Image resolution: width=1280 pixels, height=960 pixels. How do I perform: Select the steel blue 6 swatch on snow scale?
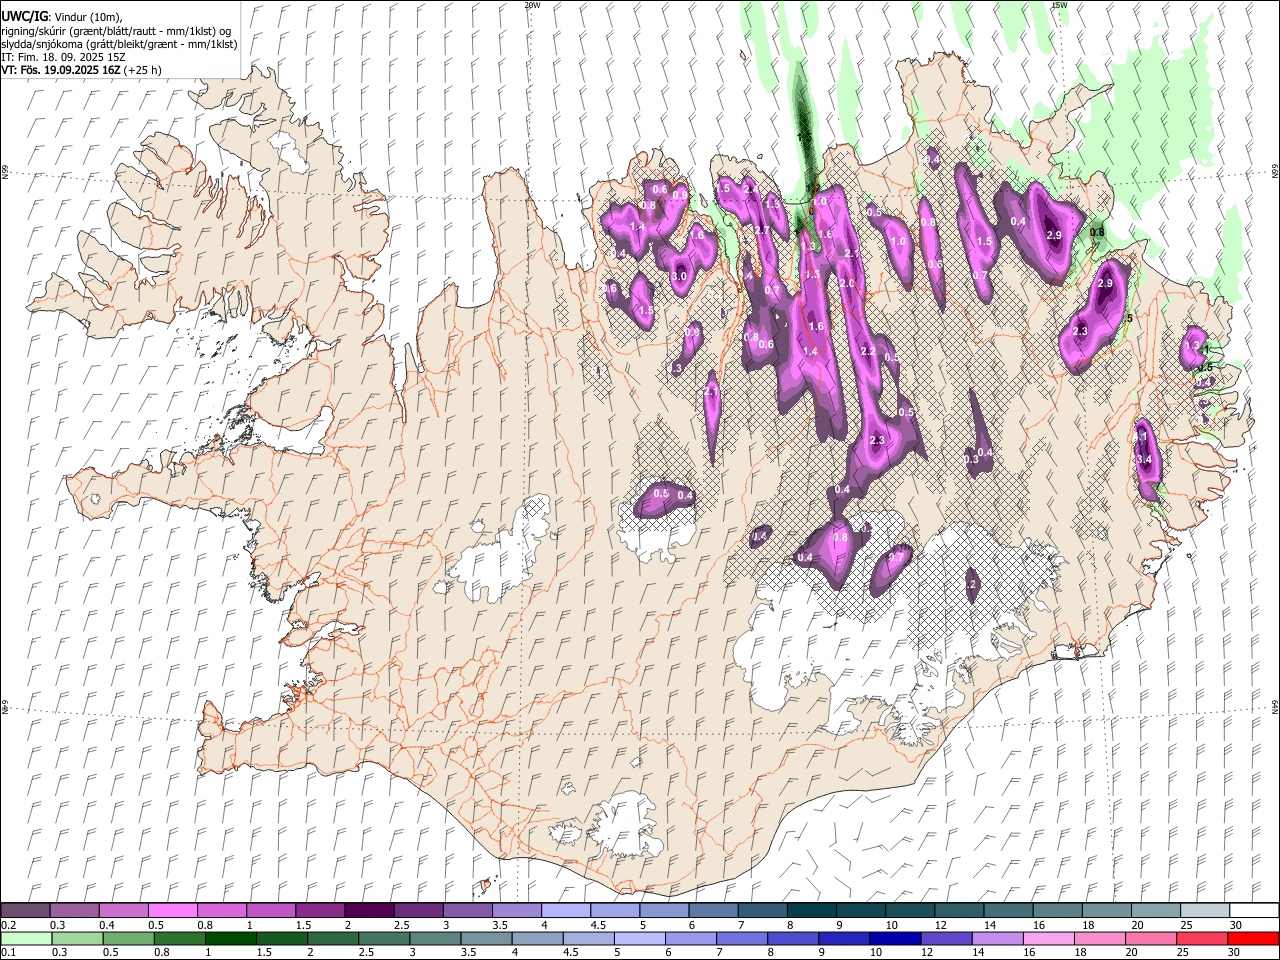coord(712,911)
